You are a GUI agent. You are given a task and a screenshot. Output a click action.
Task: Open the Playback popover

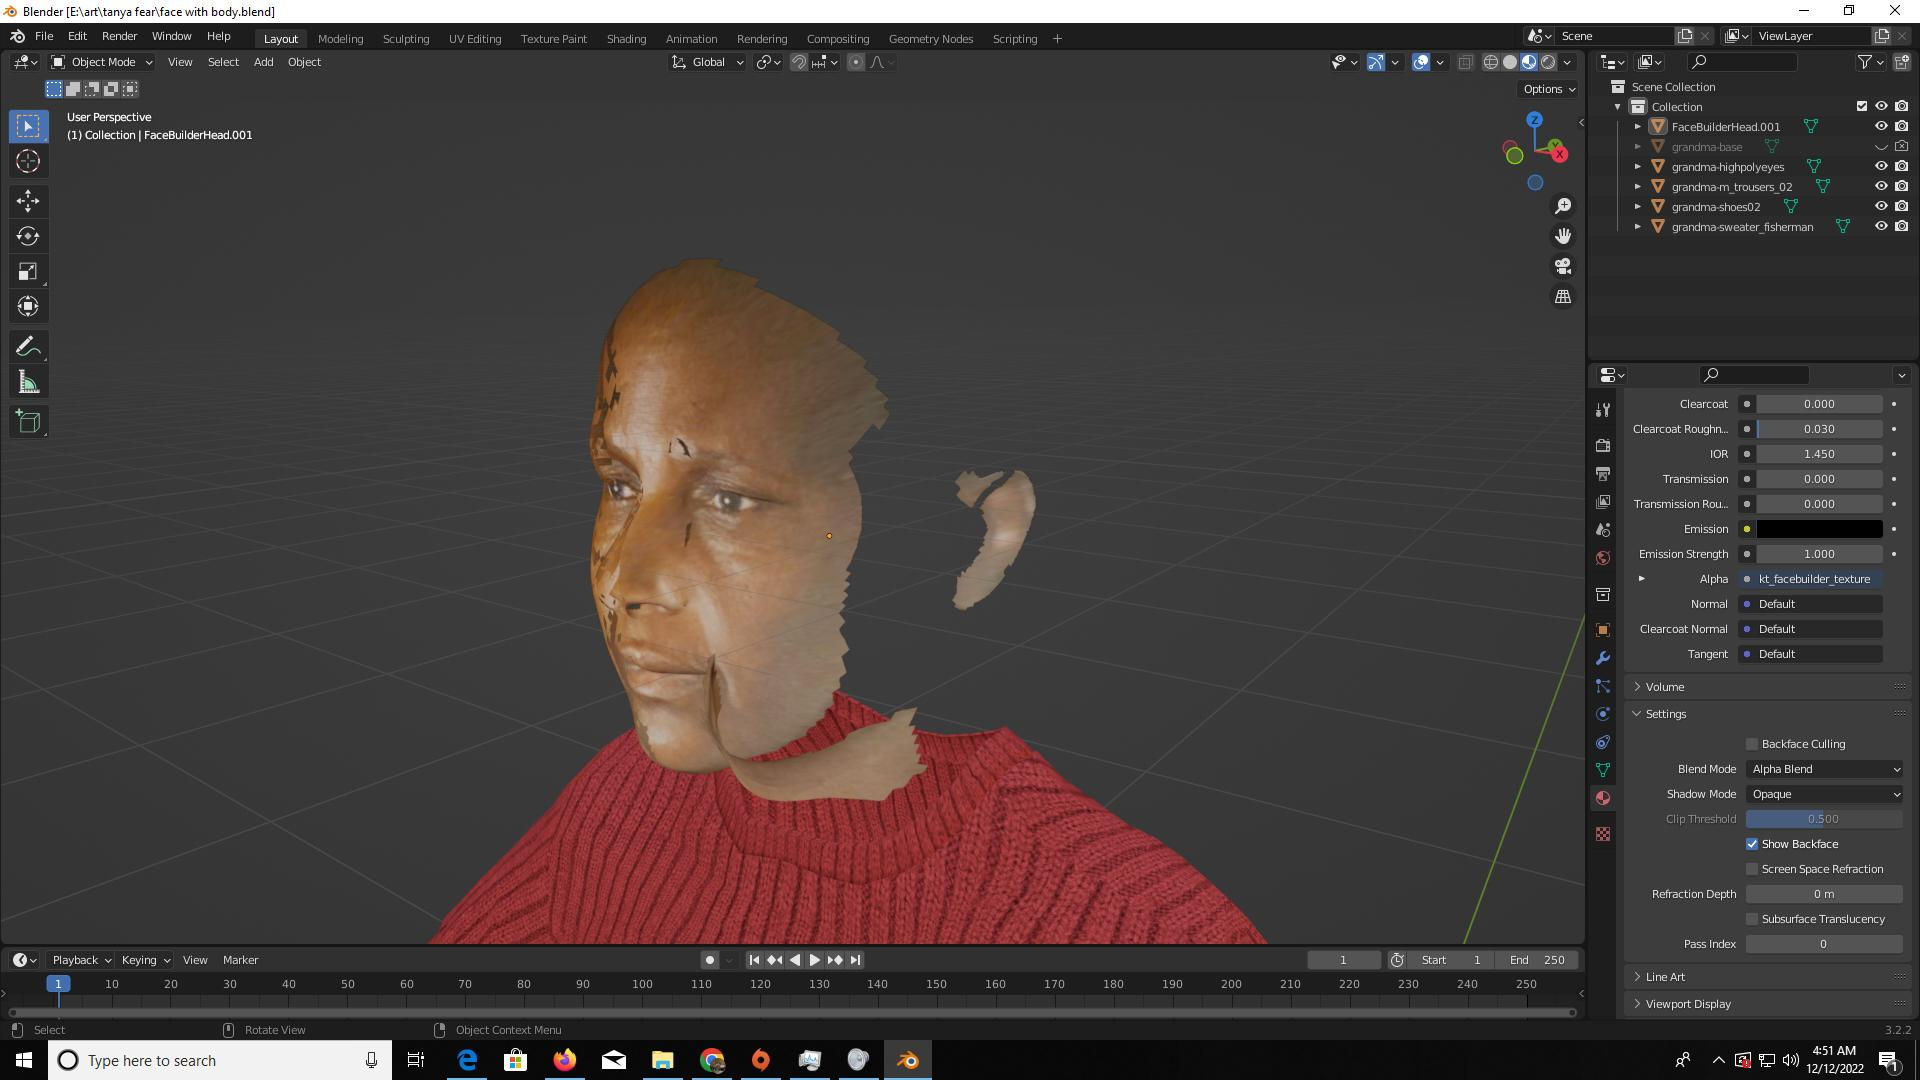click(82, 960)
